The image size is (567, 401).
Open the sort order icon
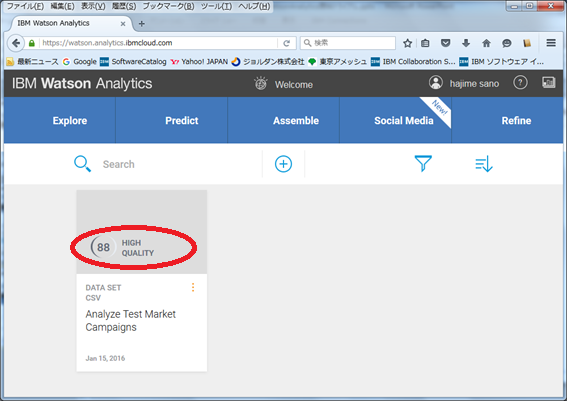pyautogui.click(x=484, y=164)
